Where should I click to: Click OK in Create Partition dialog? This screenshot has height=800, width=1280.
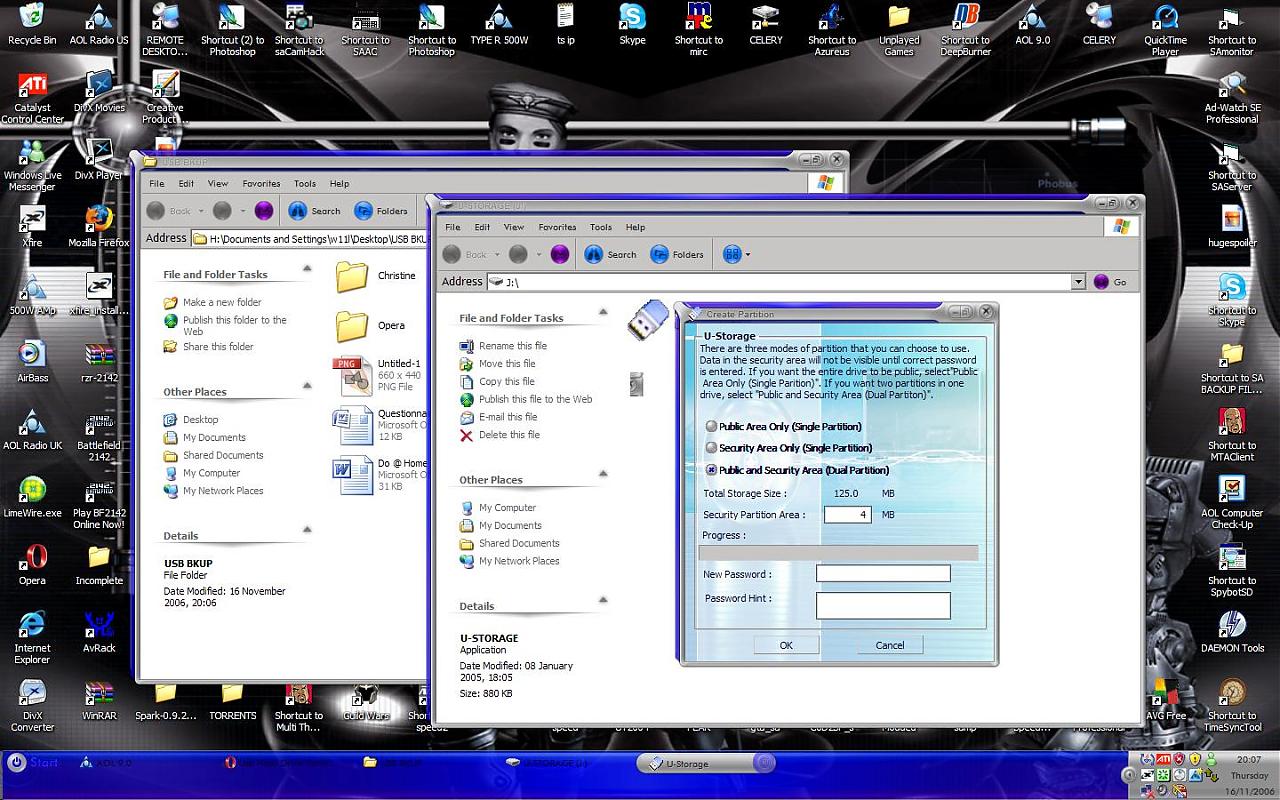click(786, 645)
